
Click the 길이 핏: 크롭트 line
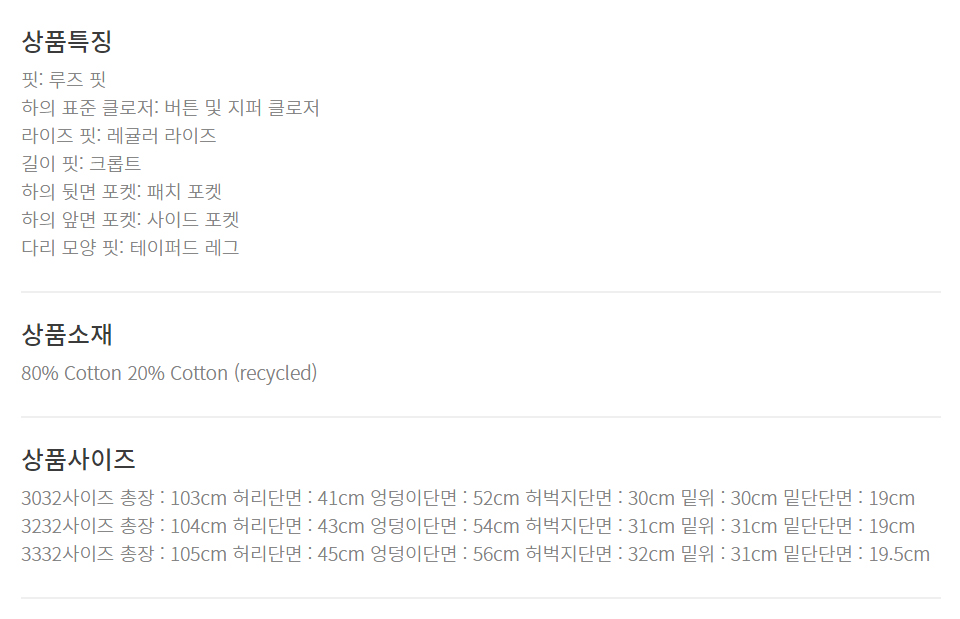point(81,164)
